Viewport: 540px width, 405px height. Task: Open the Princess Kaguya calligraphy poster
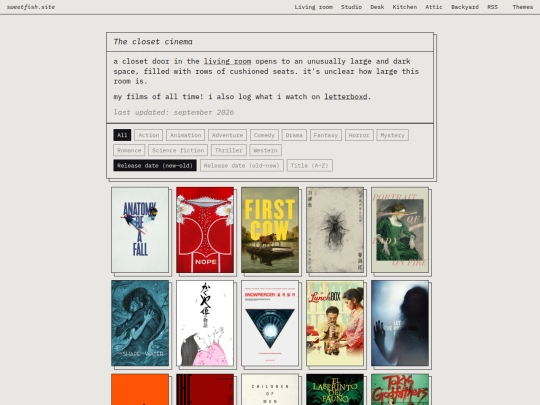coord(205,323)
